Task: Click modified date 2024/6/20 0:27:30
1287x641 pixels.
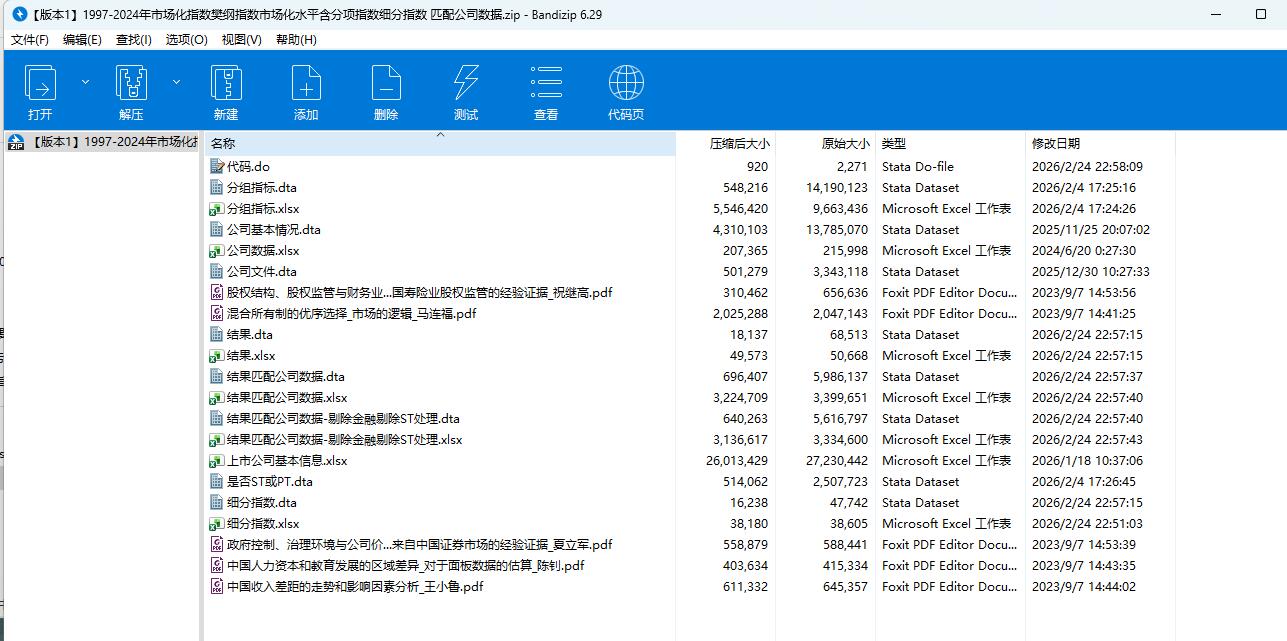Action: [x=1084, y=251]
